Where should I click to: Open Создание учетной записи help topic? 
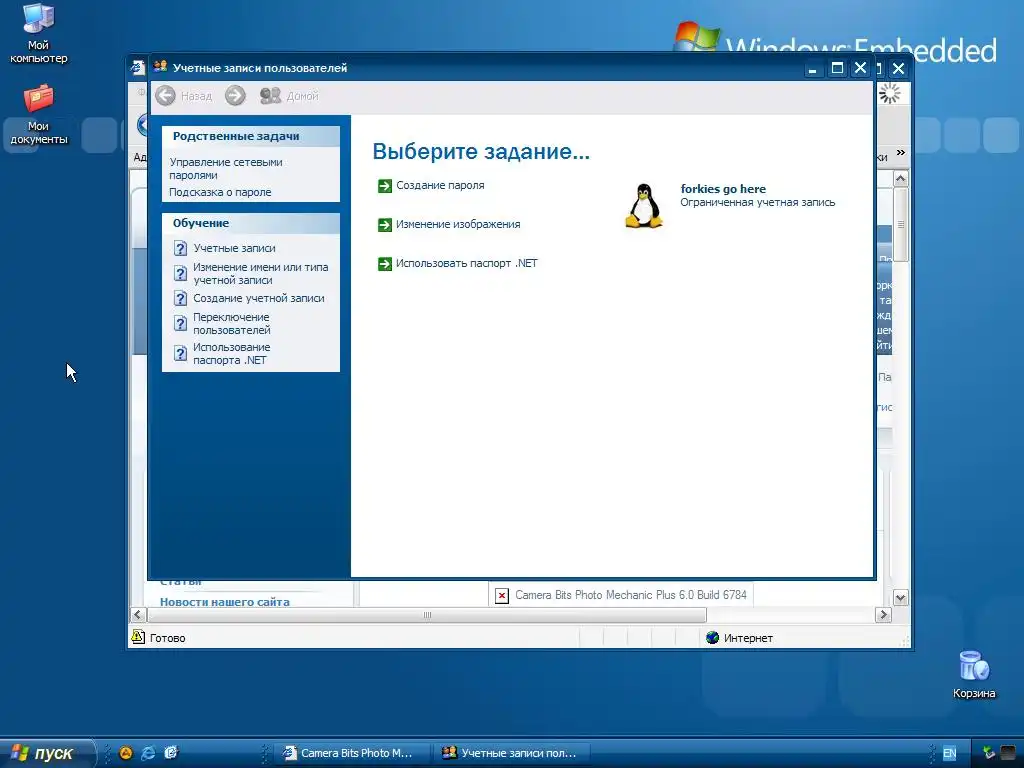pyautogui.click(x=259, y=298)
